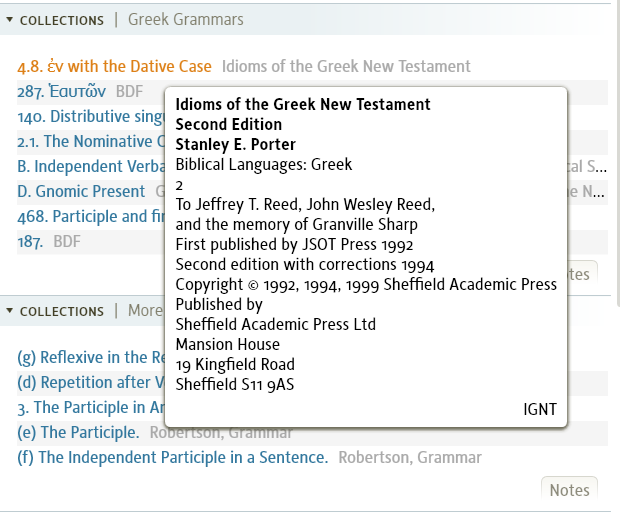Collapse the Greek Grammars collections section
Image resolution: width=620 pixels, height=512 pixels.
(x=10, y=20)
